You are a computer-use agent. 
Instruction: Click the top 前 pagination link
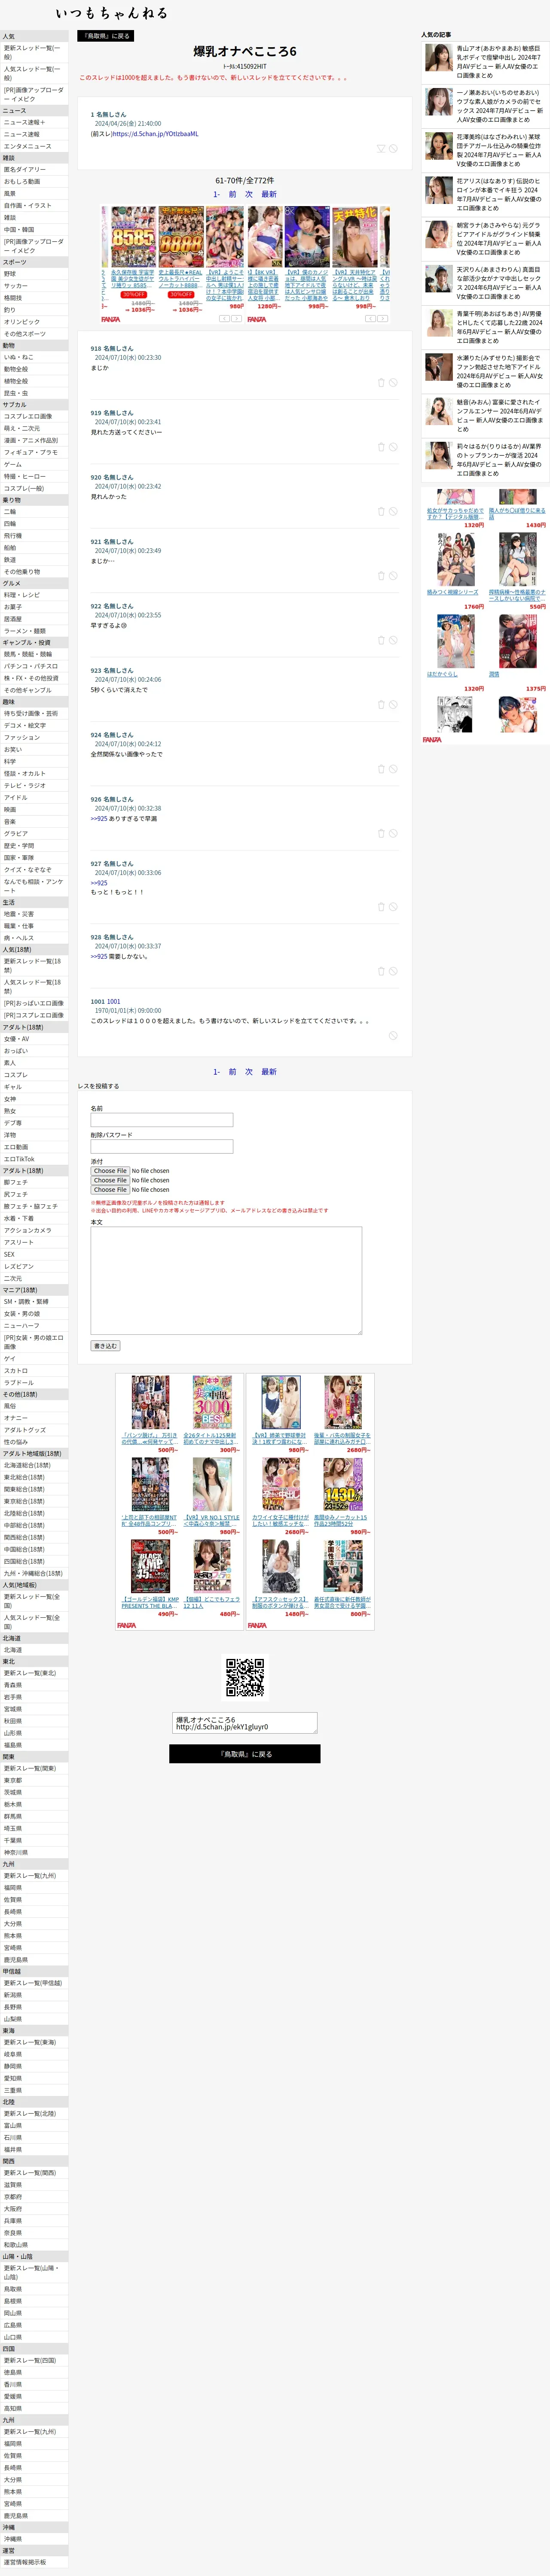pyautogui.click(x=233, y=194)
